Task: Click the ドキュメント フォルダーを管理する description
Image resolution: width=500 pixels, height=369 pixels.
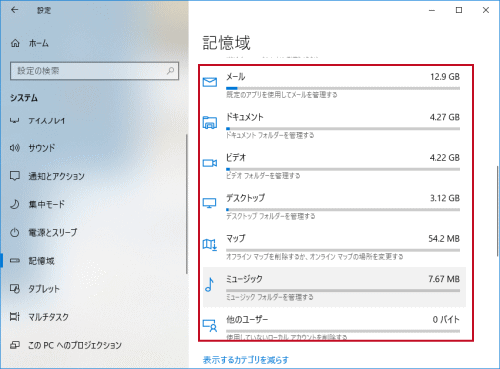Action: click(x=270, y=135)
